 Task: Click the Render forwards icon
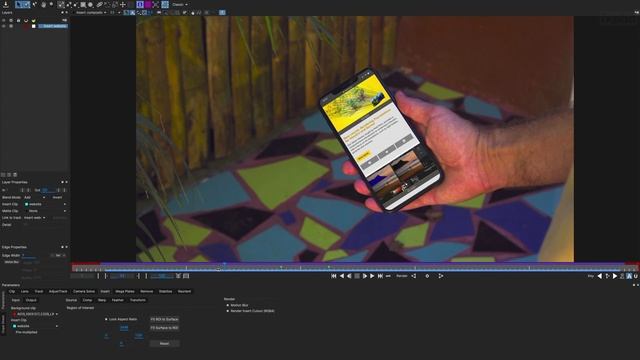[x=441, y=276]
